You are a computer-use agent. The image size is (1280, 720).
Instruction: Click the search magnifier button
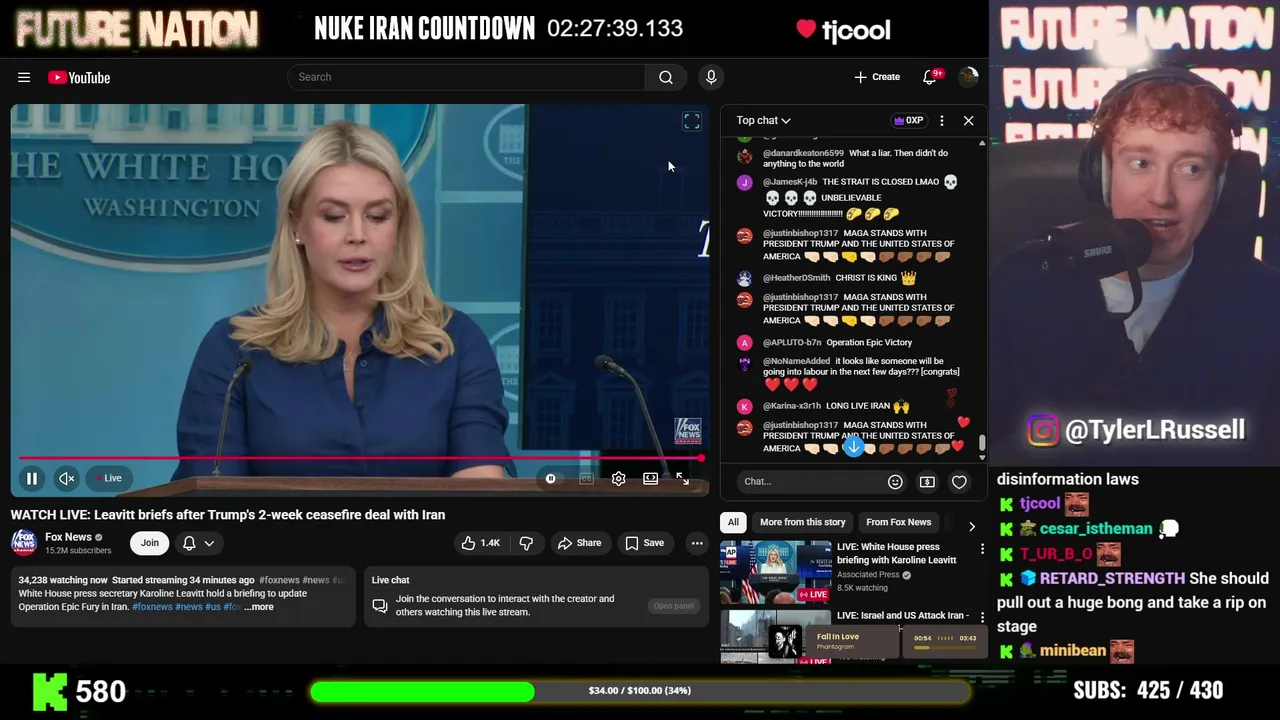(666, 77)
